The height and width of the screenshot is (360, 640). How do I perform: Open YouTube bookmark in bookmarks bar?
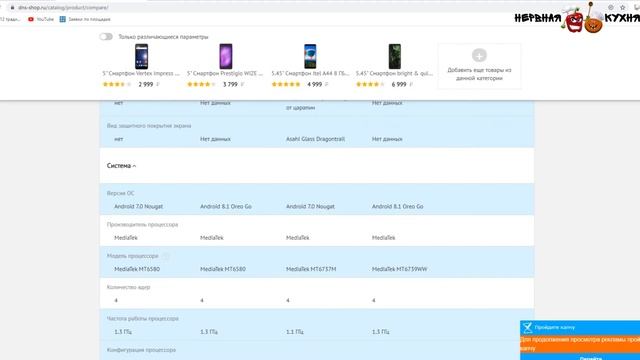pyautogui.click(x=41, y=19)
